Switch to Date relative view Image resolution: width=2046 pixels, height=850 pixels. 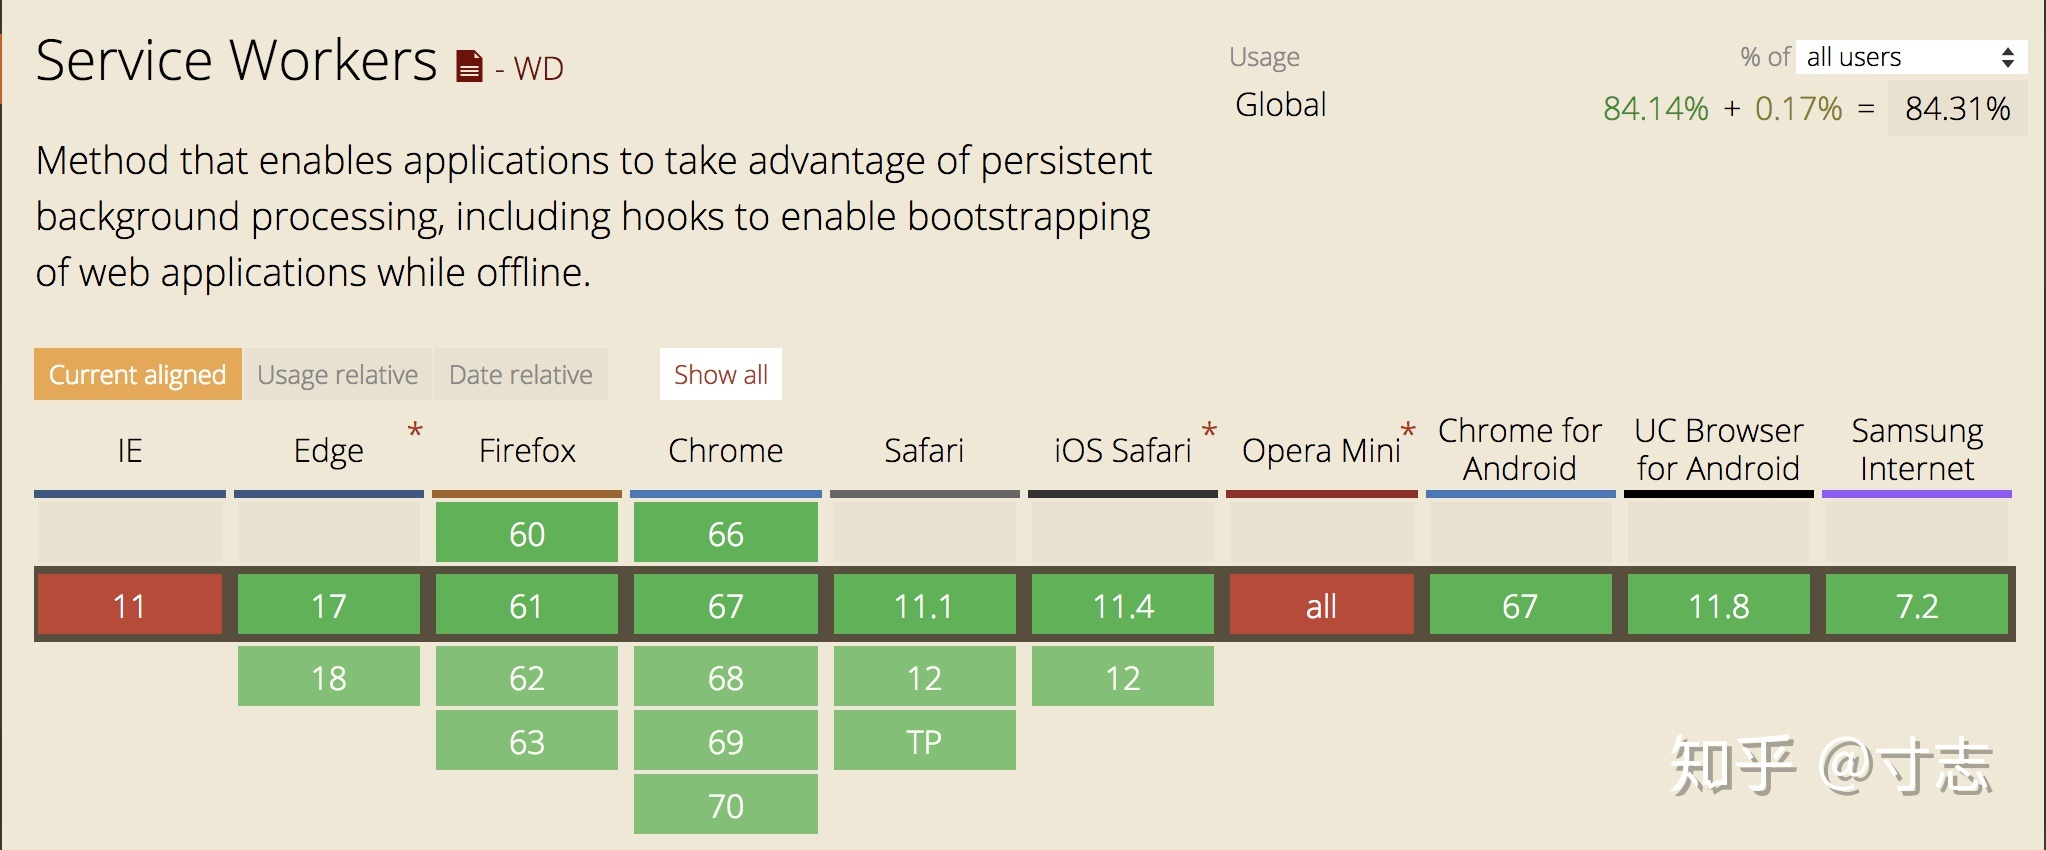coord(521,374)
